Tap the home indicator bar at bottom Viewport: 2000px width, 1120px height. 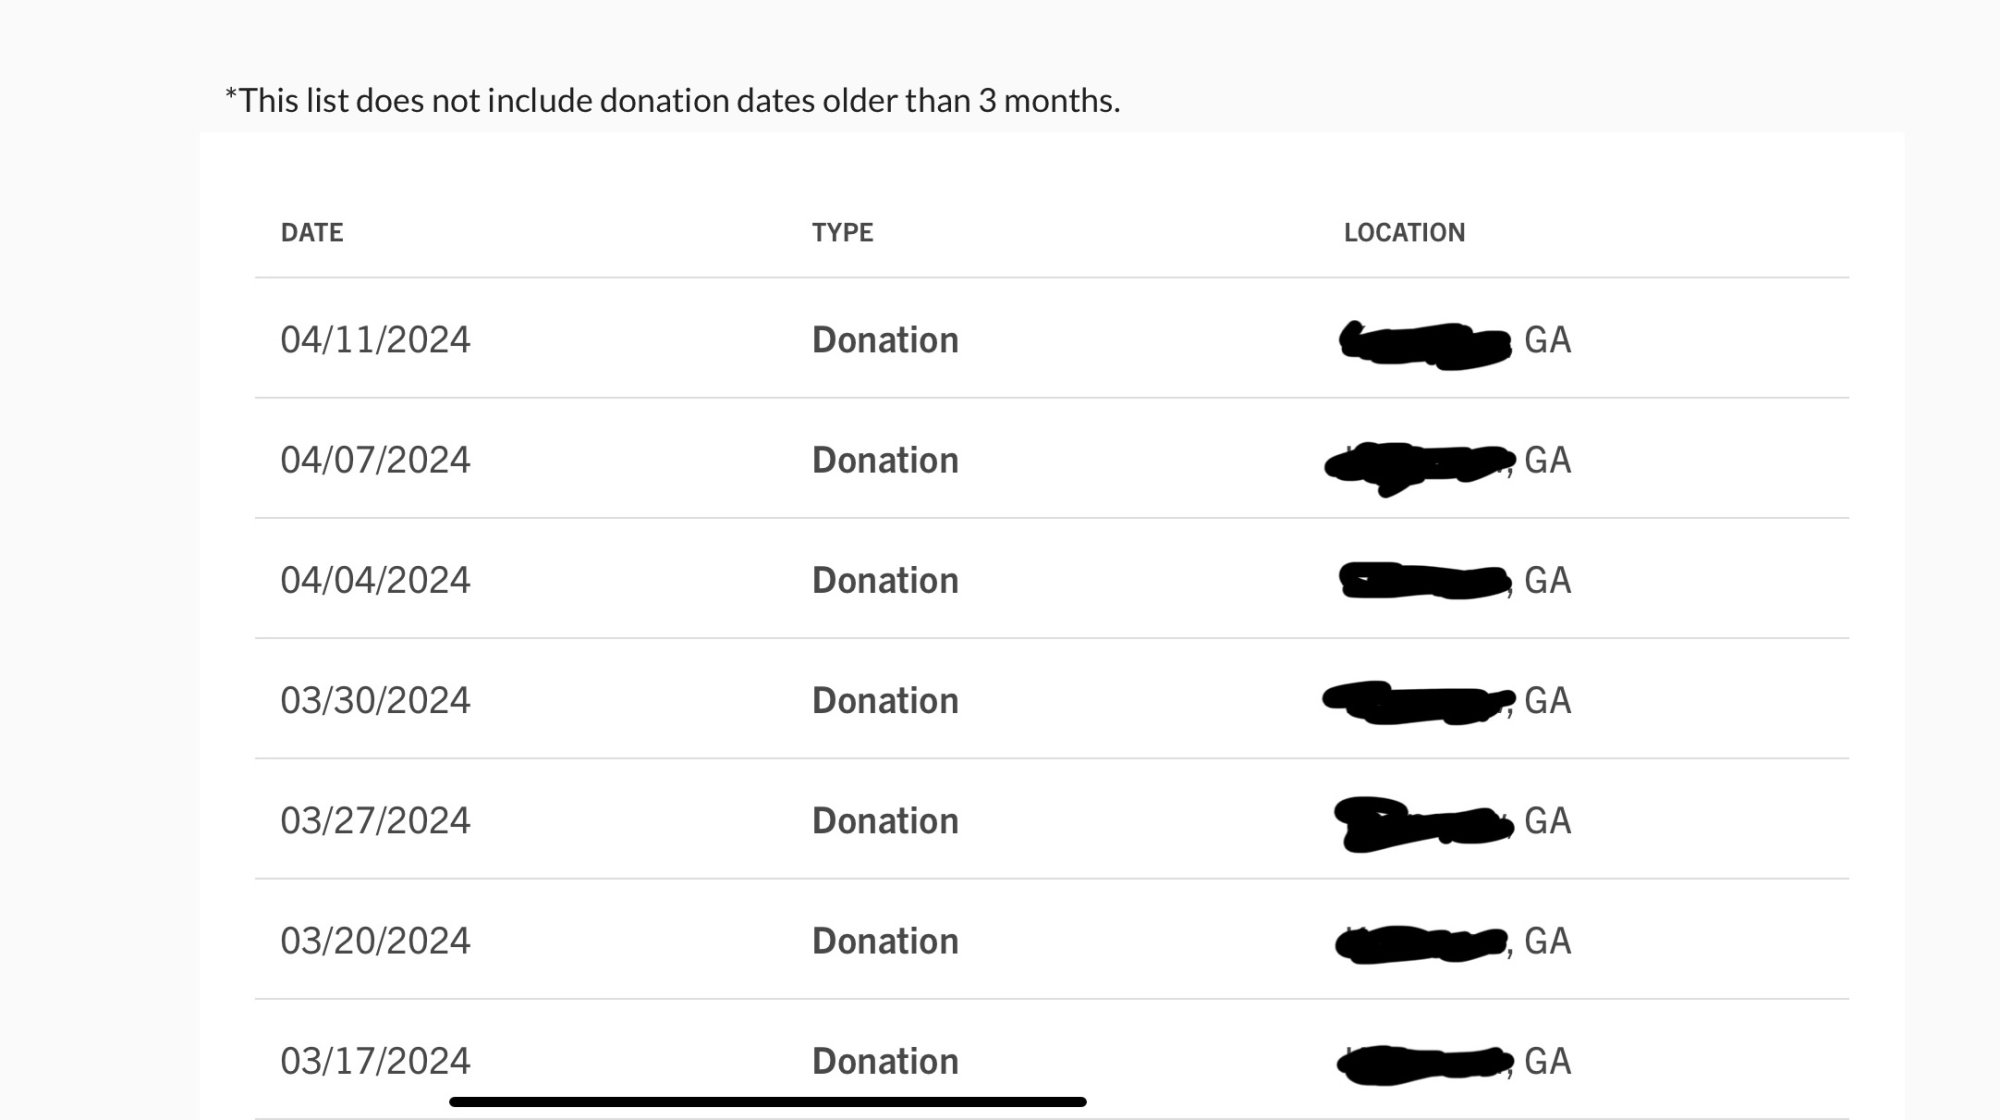pyautogui.click(x=767, y=1102)
